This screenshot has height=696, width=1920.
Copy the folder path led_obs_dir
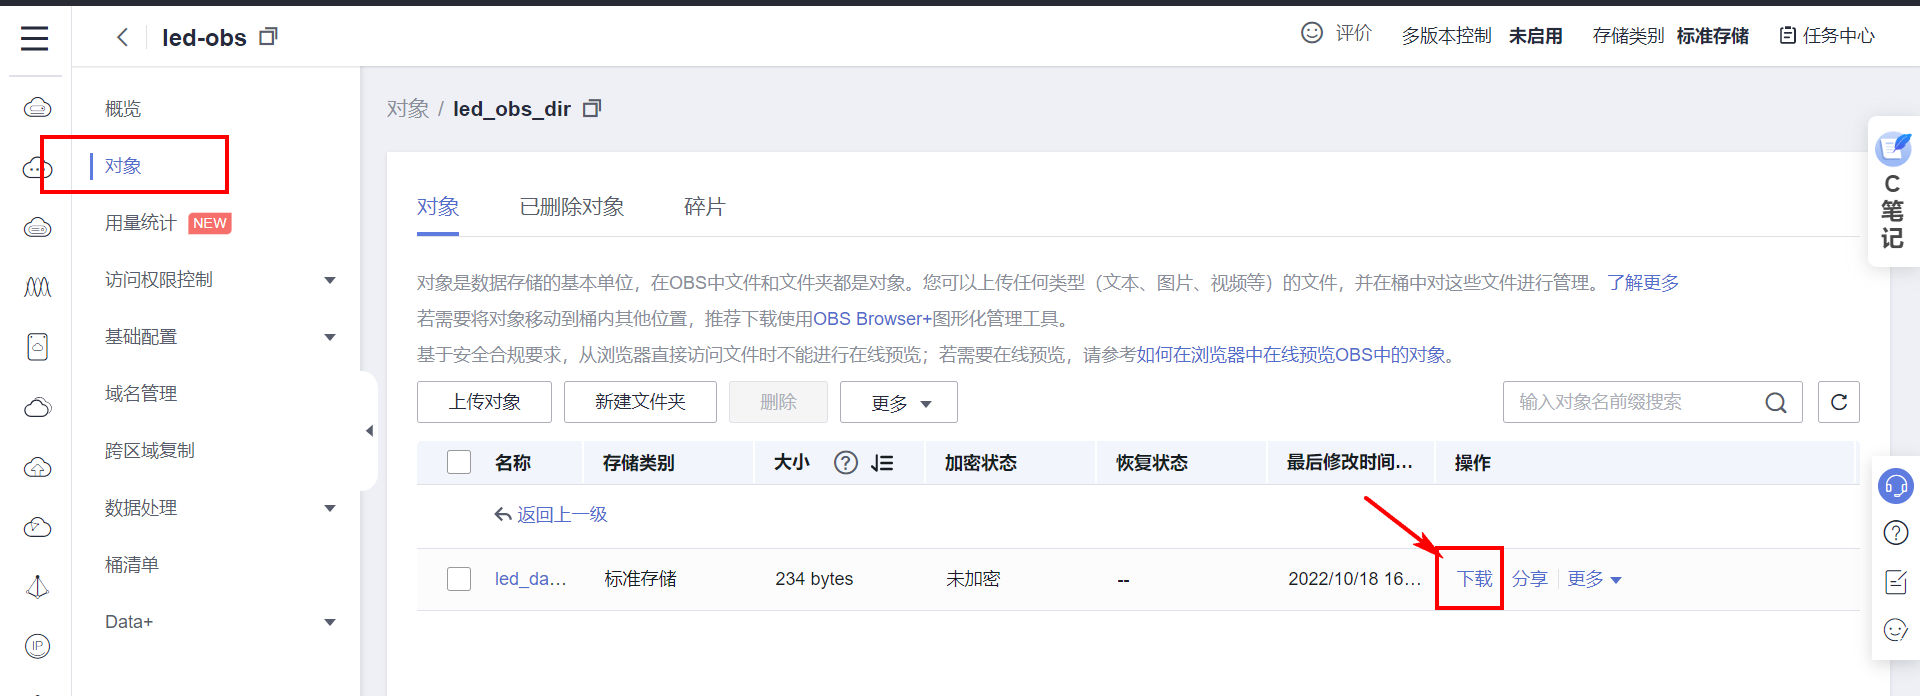pyautogui.click(x=592, y=108)
